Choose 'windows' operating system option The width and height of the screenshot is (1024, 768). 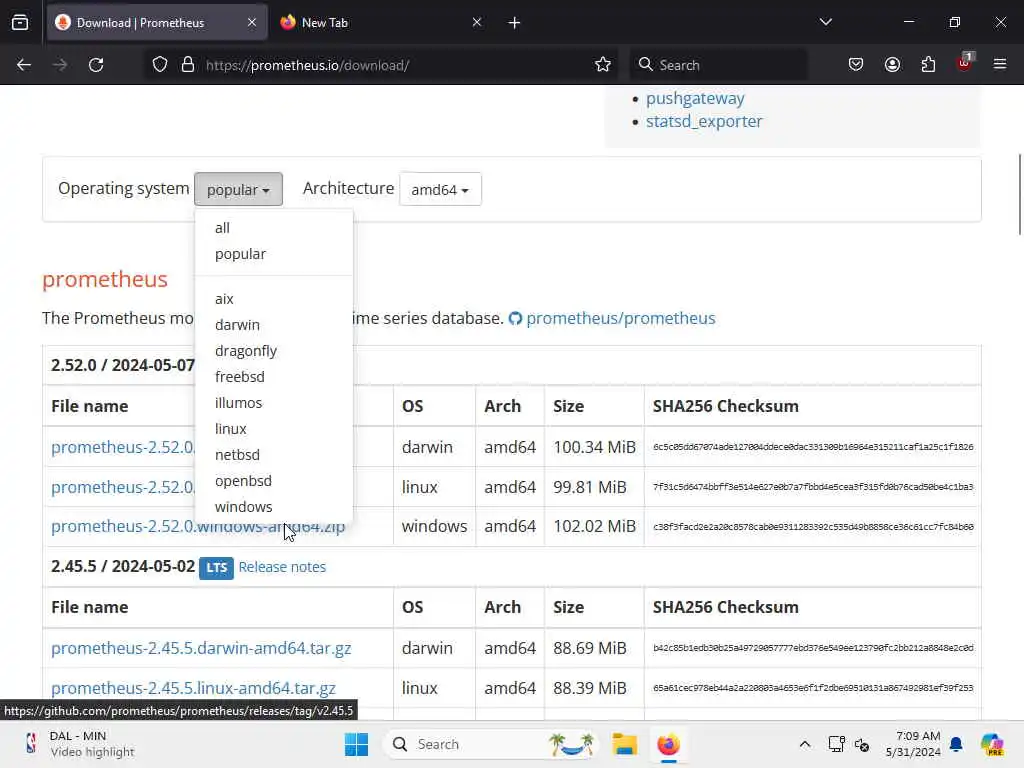coord(274,507)
